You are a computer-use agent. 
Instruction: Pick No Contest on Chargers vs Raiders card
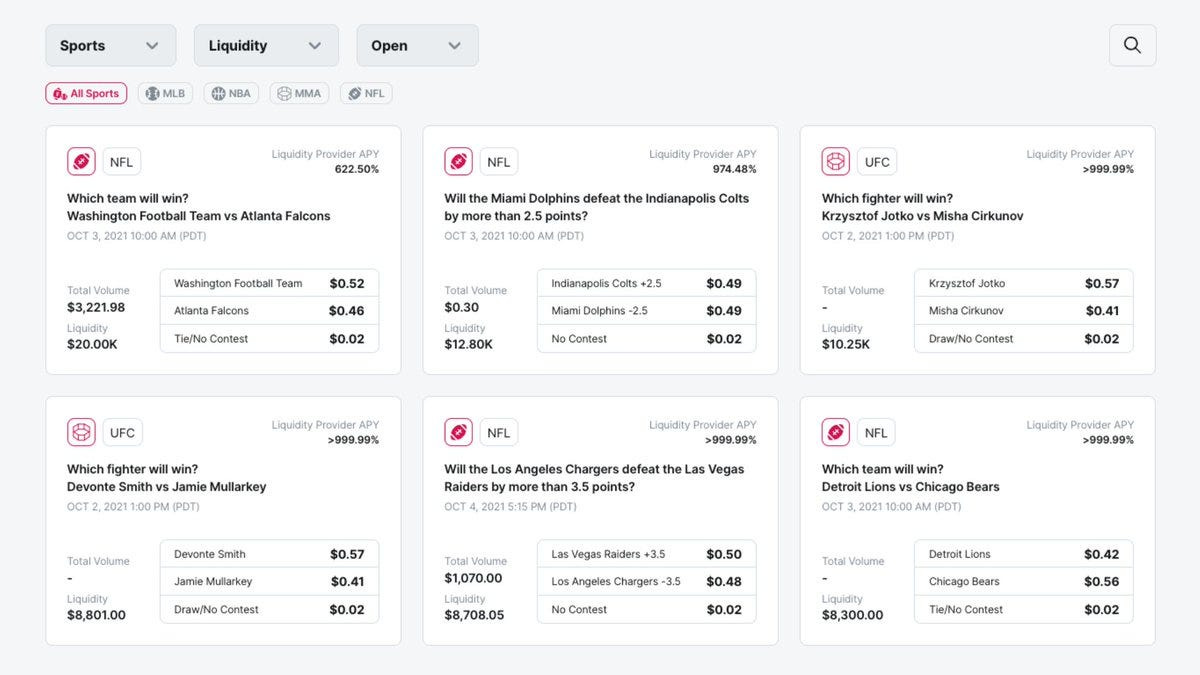pyautogui.click(x=646, y=610)
